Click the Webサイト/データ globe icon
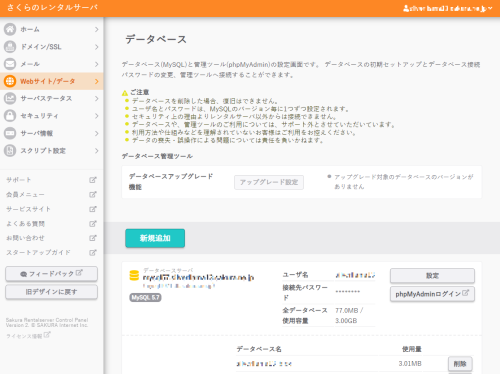The width and height of the screenshot is (500, 374). pos(10,81)
